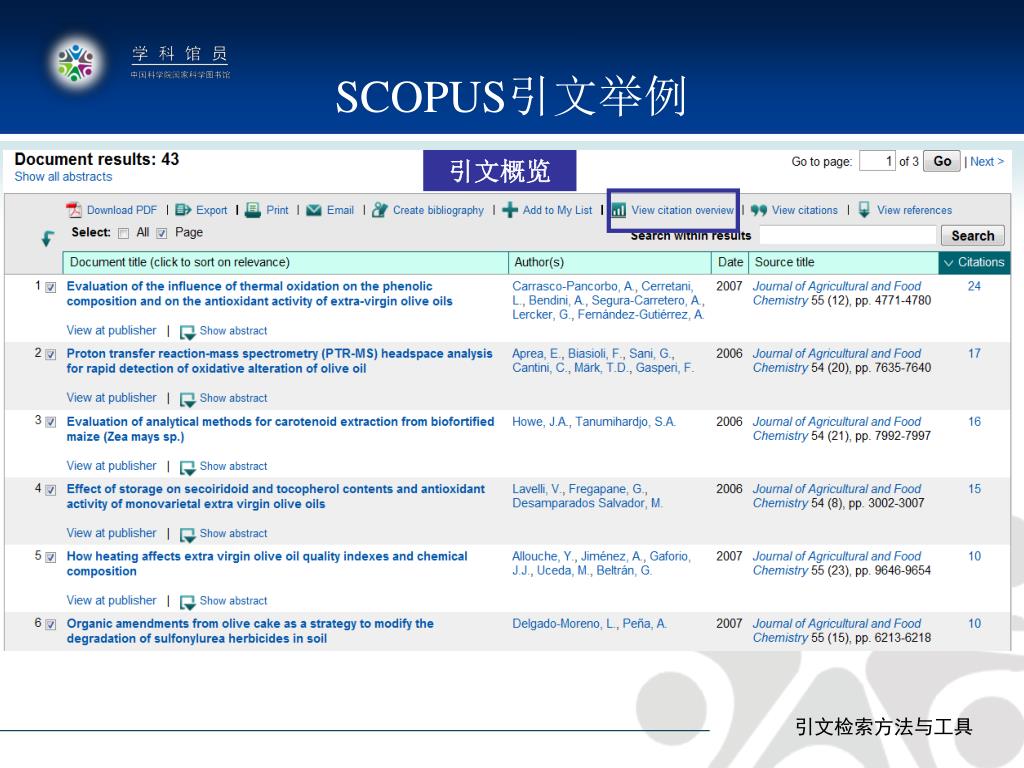This screenshot has width=1024, height=768.
Task: Sort by Source title column header
Action: (844, 262)
